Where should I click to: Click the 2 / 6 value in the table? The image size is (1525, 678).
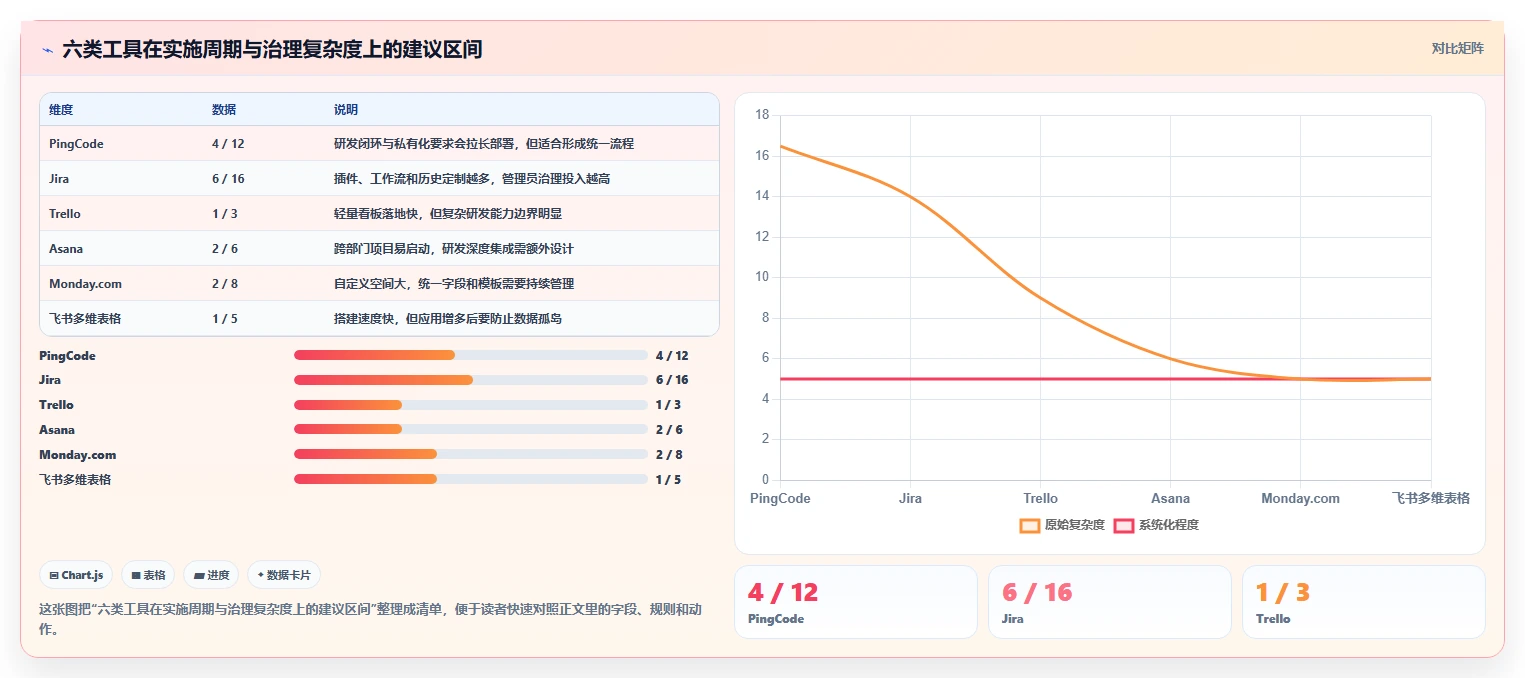225,249
